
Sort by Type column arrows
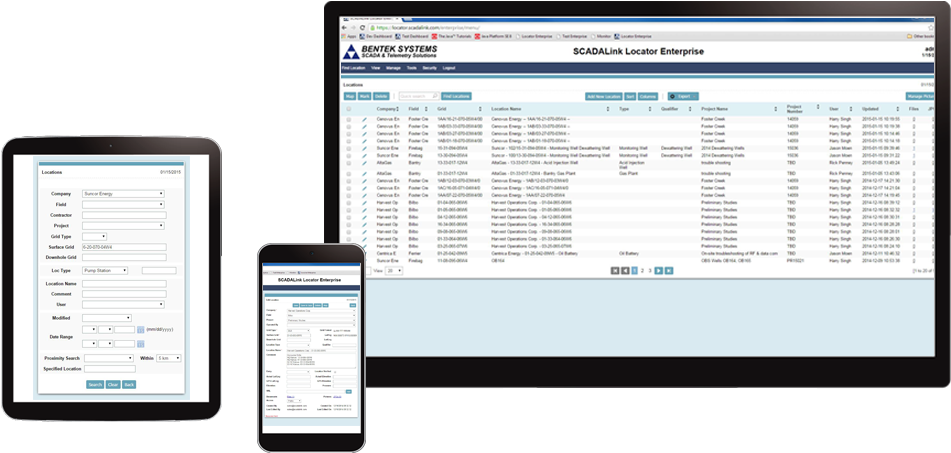[x=652, y=109]
